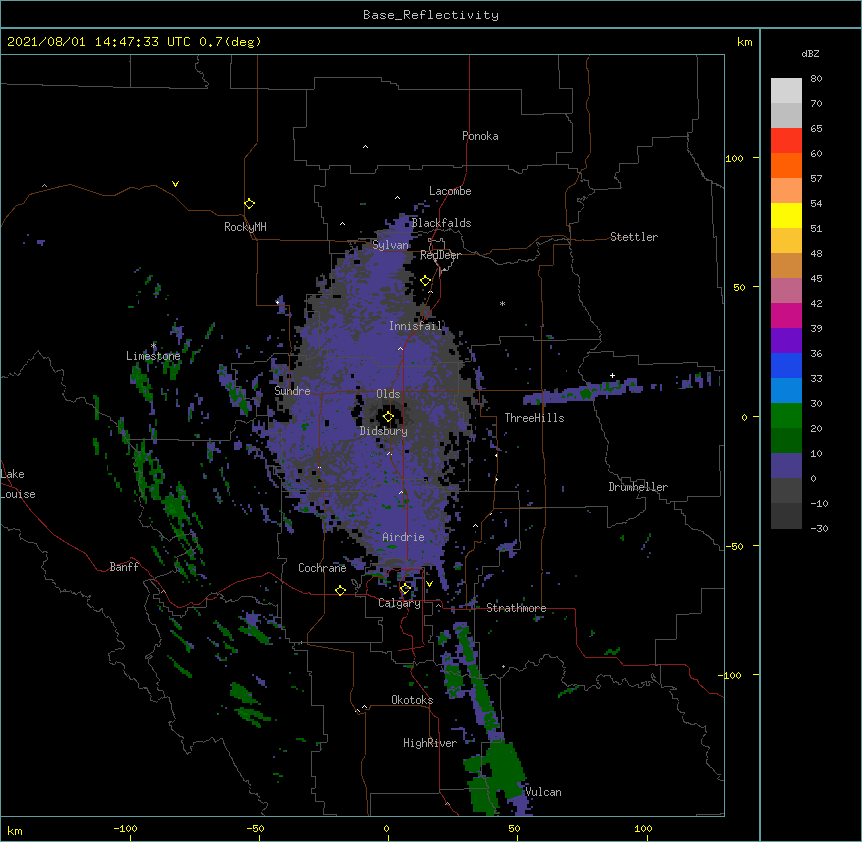Click the Didsbury city label

coord(384,431)
